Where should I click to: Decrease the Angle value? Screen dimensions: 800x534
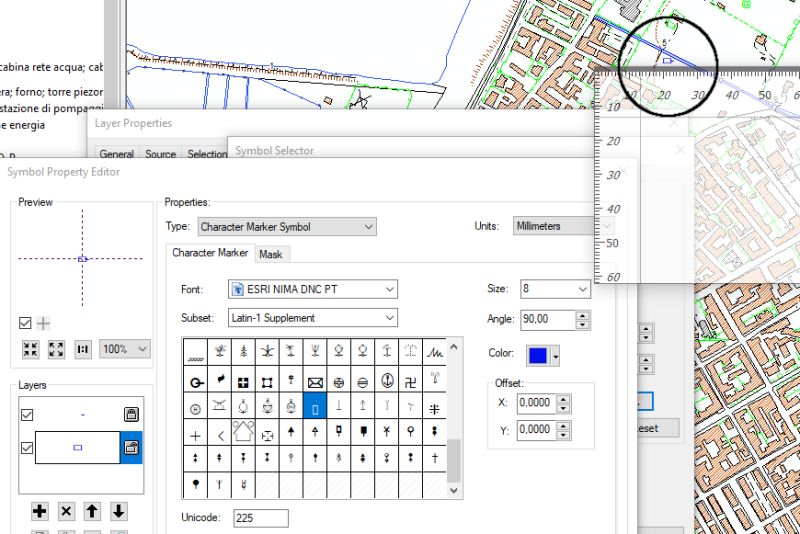[x=582, y=324]
